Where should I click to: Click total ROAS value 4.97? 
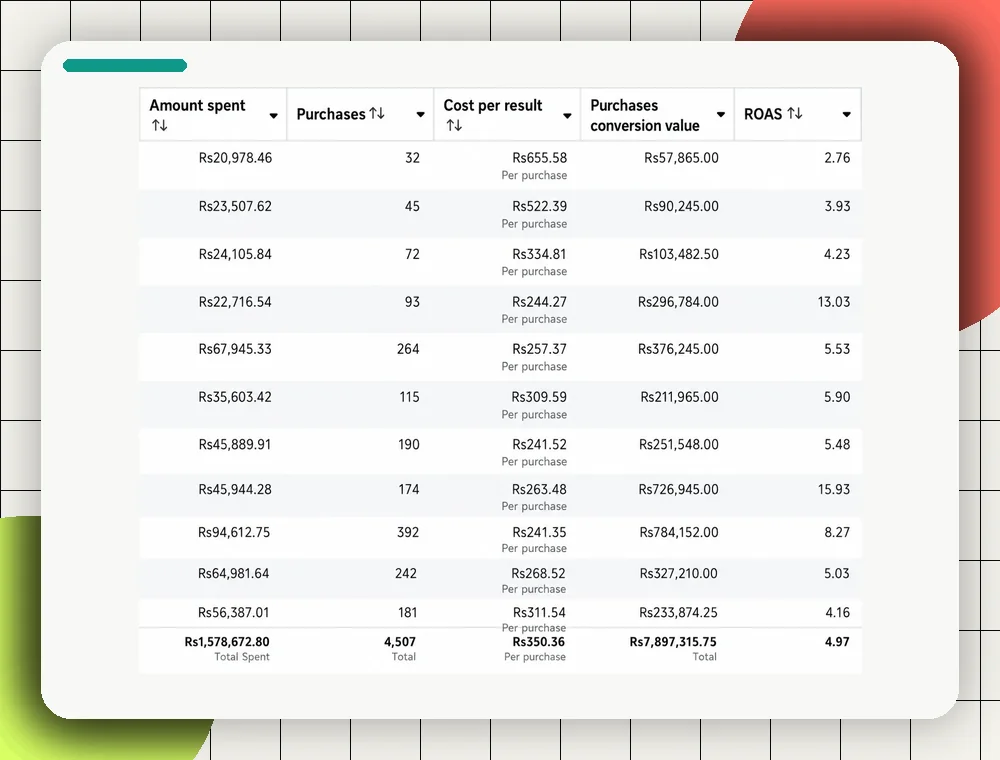[837, 641]
